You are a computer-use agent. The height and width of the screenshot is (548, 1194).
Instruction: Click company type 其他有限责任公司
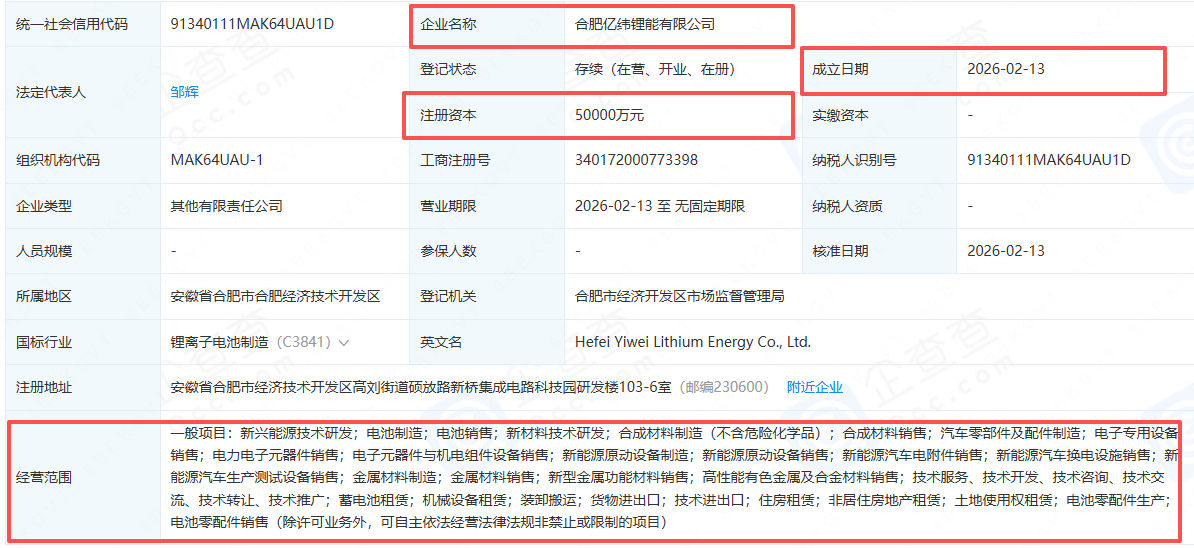(226, 206)
